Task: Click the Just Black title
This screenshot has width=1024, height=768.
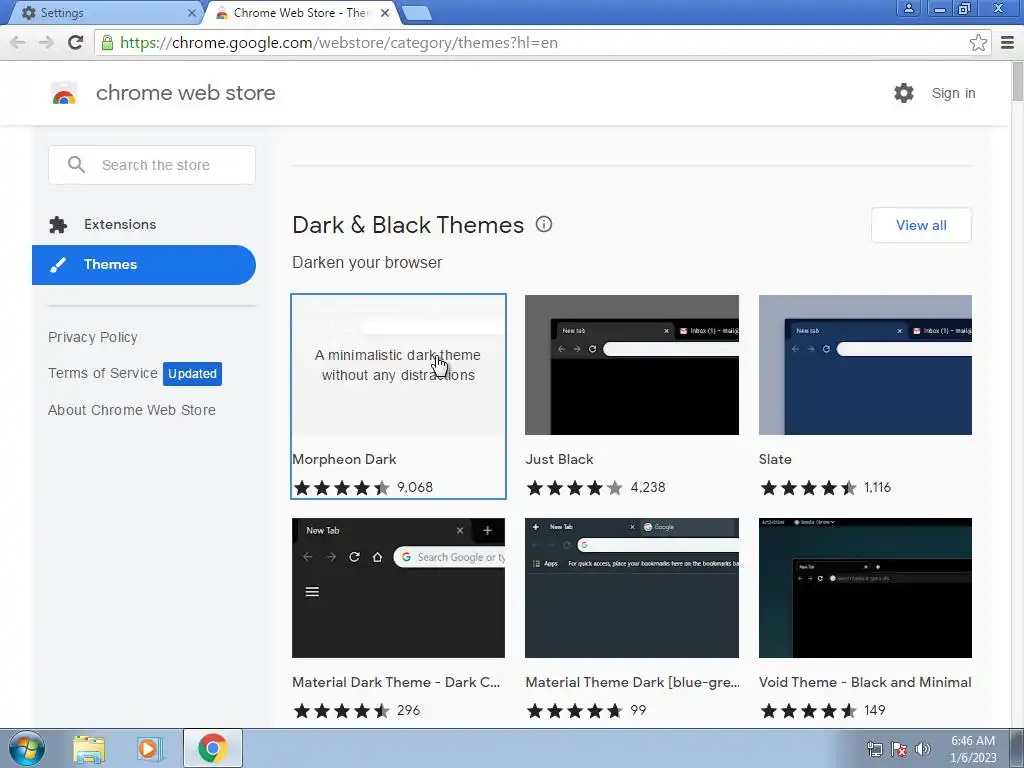Action: (x=559, y=459)
